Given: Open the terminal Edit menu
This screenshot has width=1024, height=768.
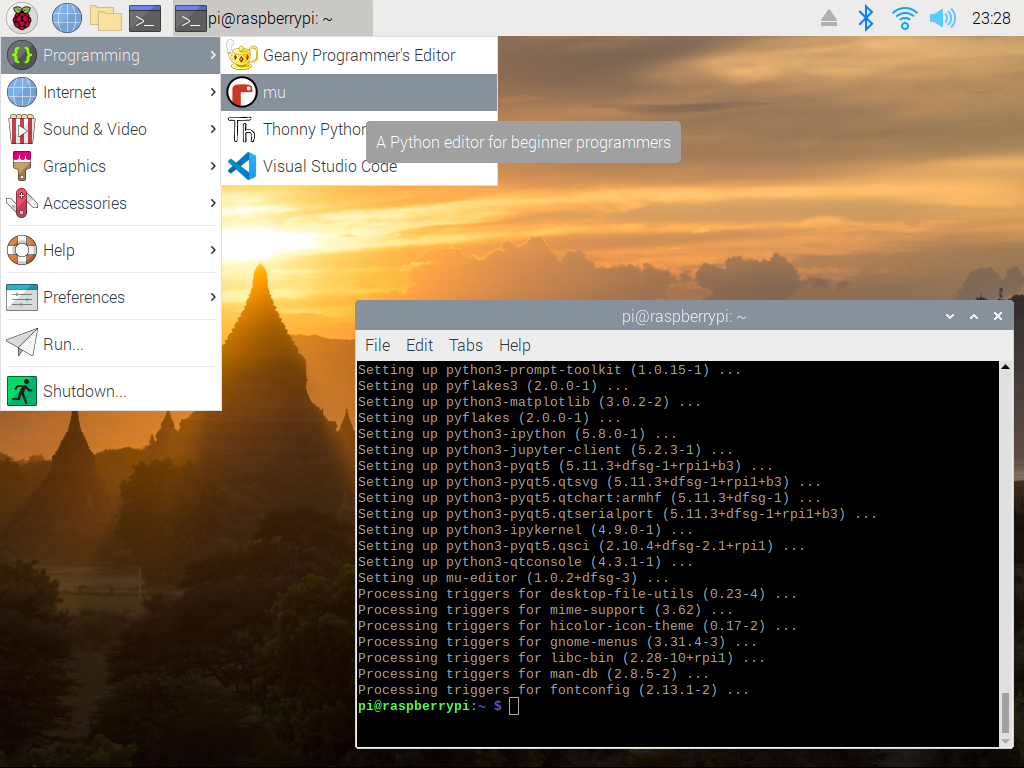Looking at the screenshot, I should [x=419, y=345].
